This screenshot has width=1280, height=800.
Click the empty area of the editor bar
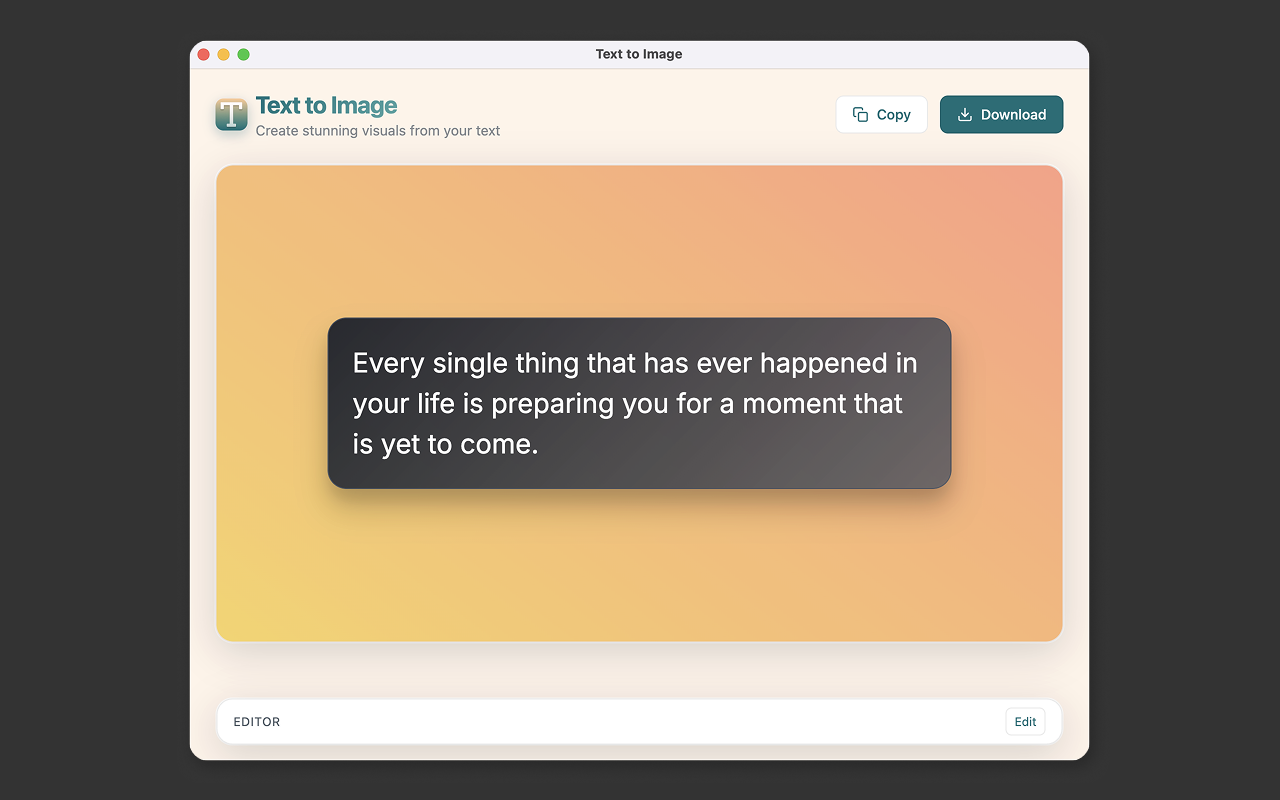[640, 722]
